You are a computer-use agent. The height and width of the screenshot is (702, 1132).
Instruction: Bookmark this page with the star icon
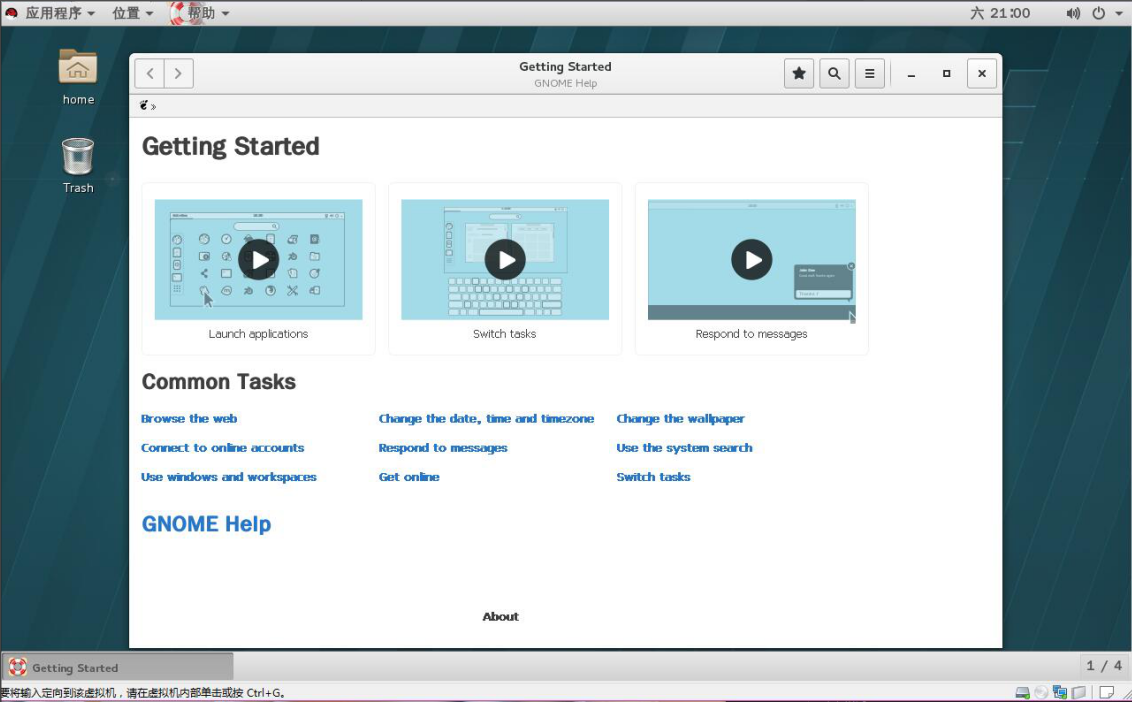[798, 74]
